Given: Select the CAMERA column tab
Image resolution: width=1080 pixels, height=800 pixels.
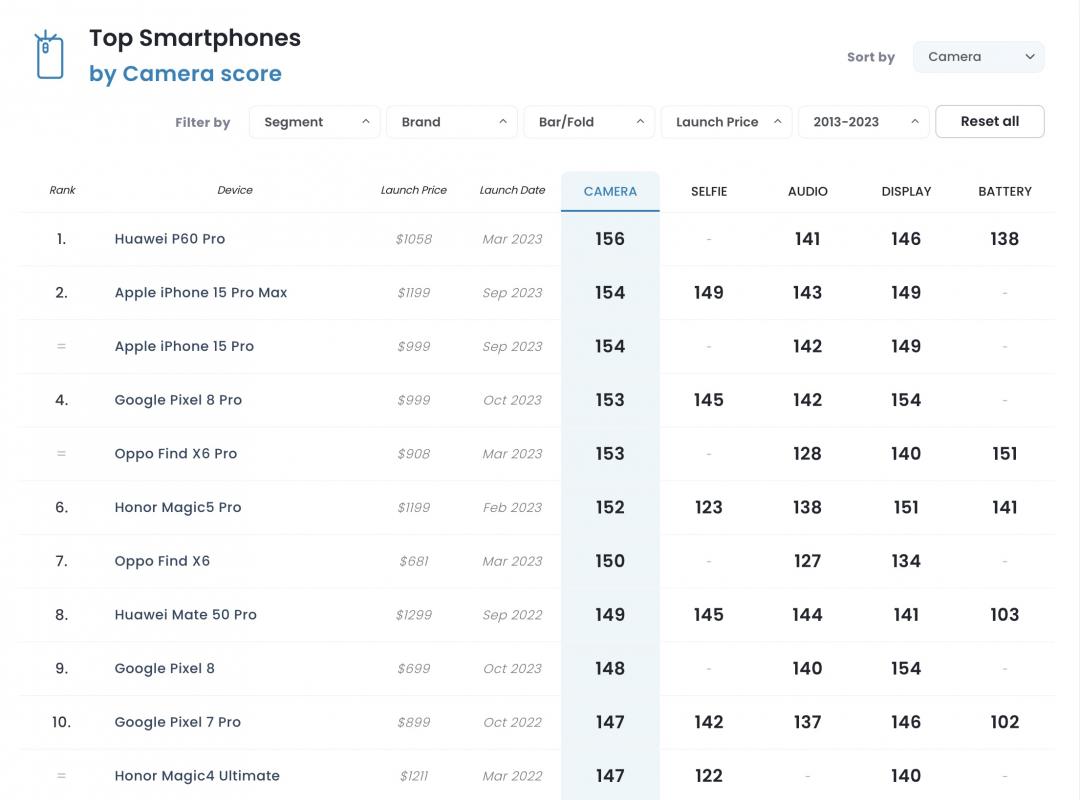Looking at the screenshot, I should [x=610, y=192].
